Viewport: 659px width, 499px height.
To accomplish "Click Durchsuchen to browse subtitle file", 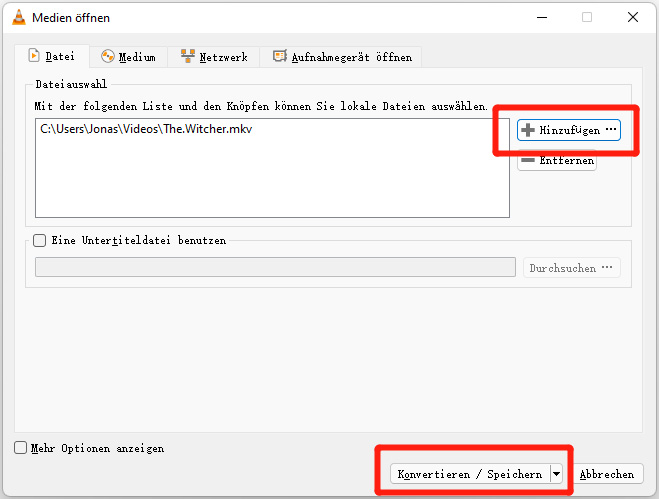I will pos(572,268).
